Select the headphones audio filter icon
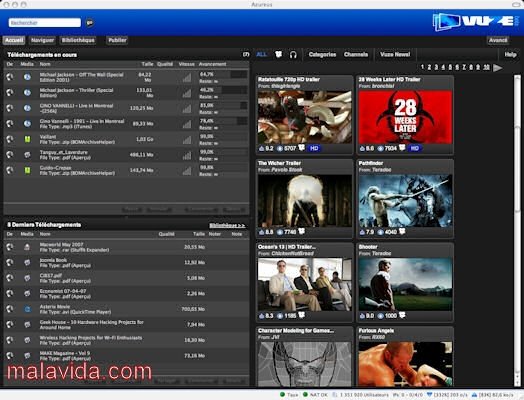The width and height of the screenshot is (524, 400). point(293,54)
